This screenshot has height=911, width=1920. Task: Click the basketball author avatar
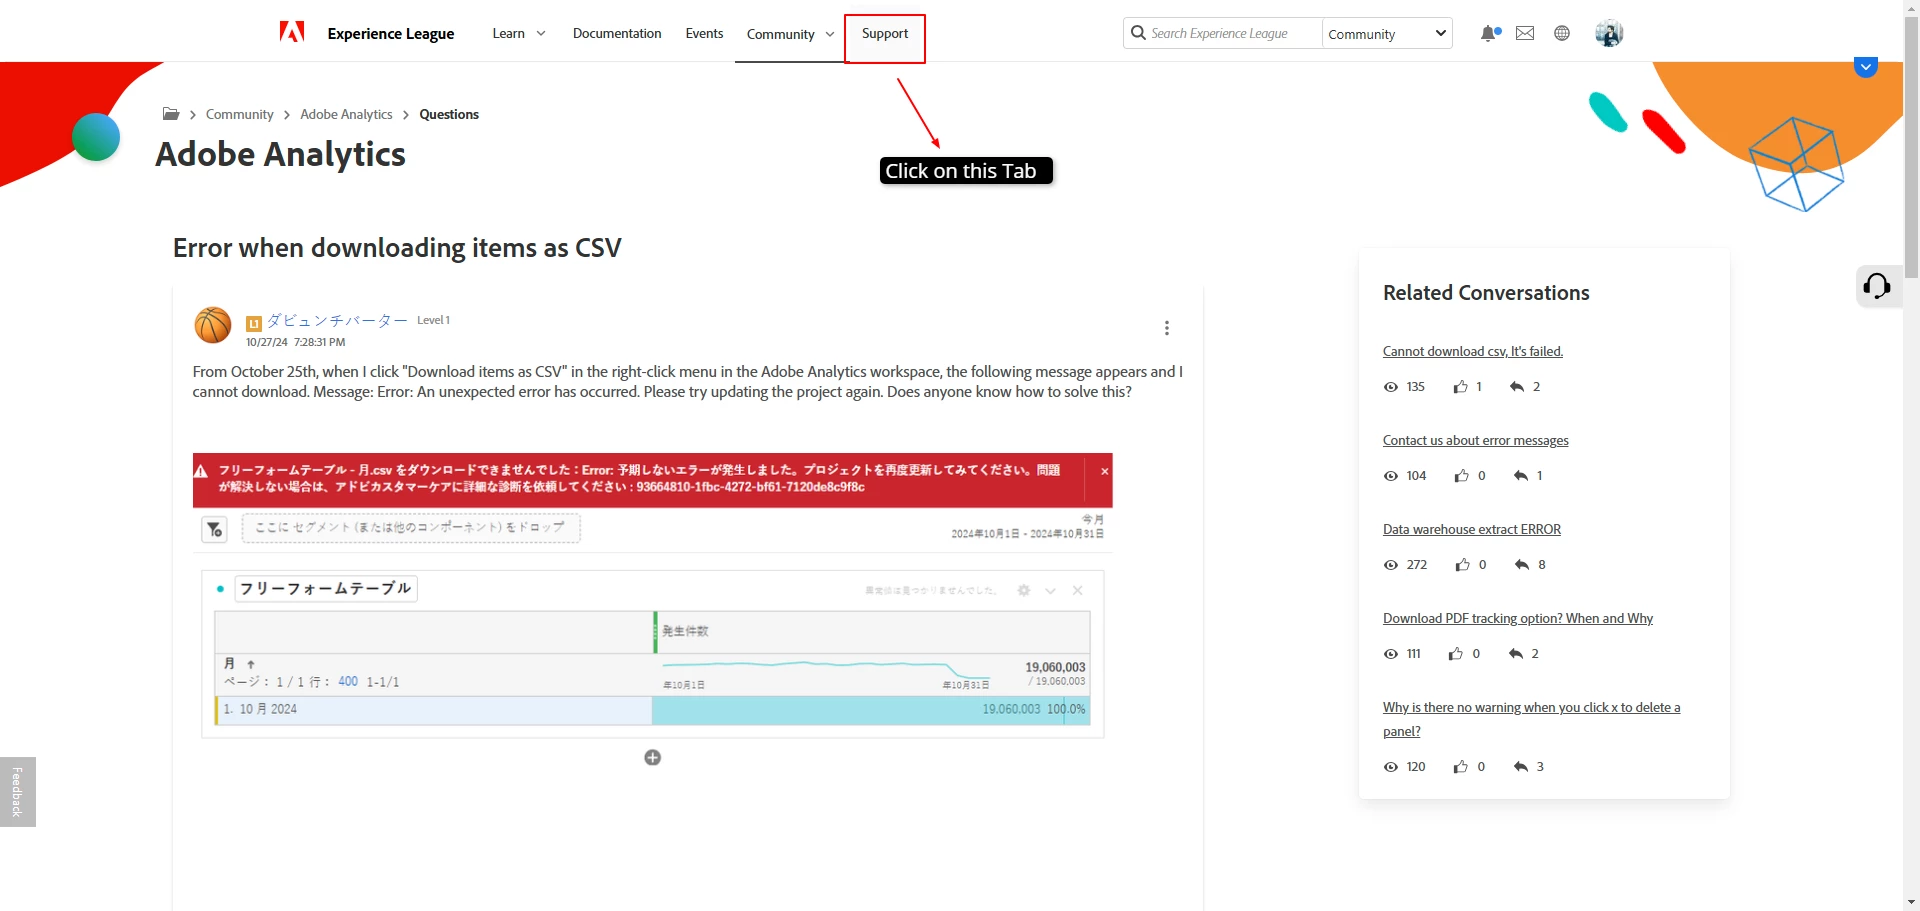[x=212, y=326]
